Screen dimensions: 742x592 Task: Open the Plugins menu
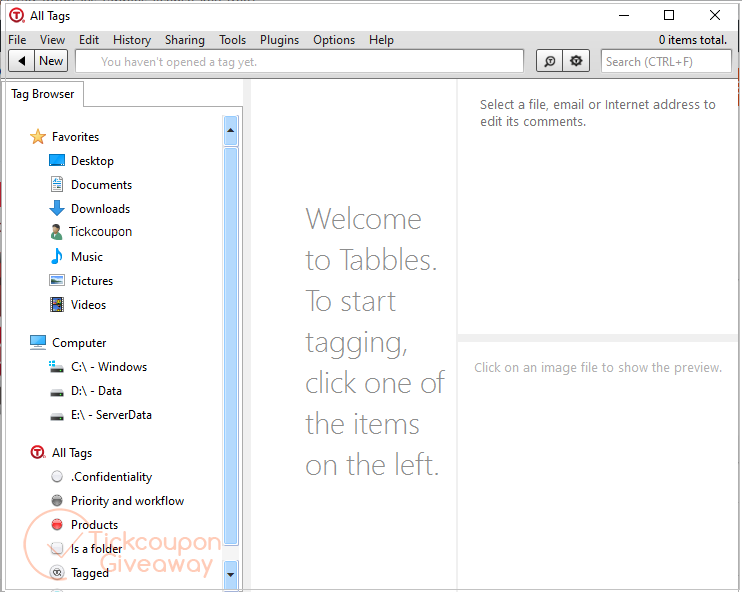(279, 40)
